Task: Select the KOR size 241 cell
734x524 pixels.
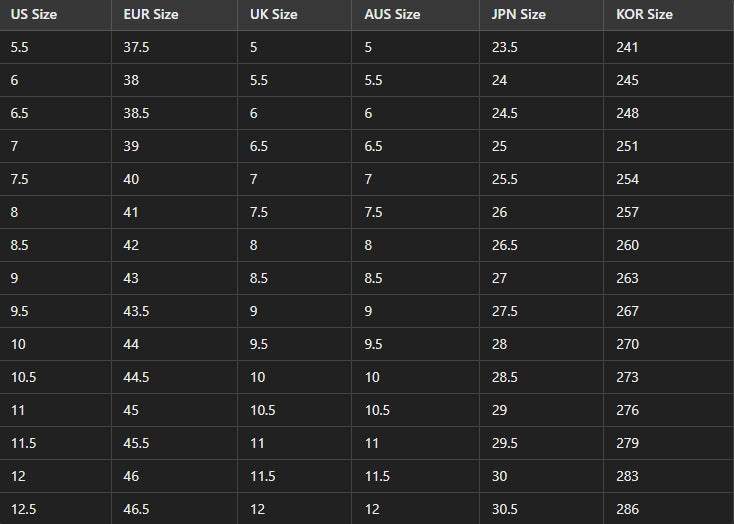Action: (627, 48)
